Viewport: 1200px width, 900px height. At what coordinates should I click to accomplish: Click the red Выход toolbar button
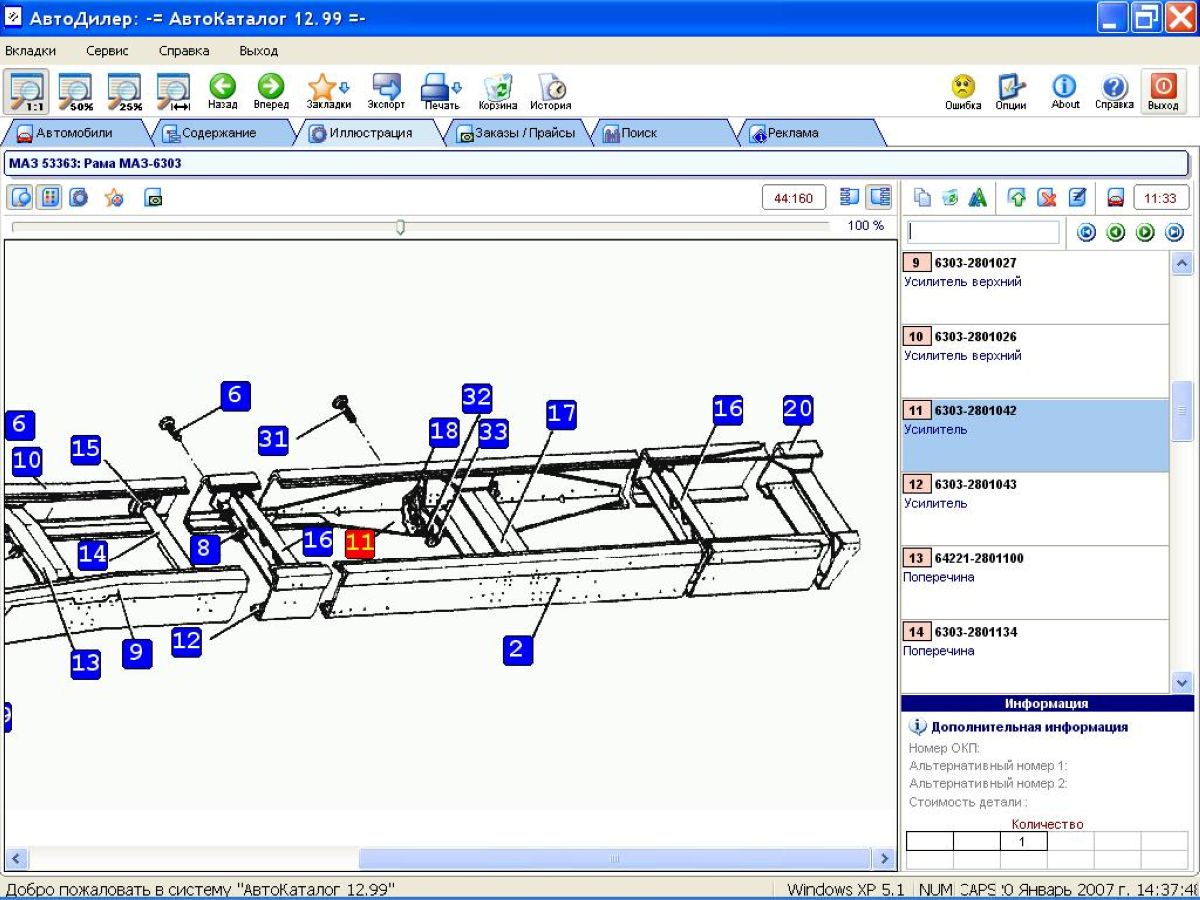click(x=1163, y=91)
